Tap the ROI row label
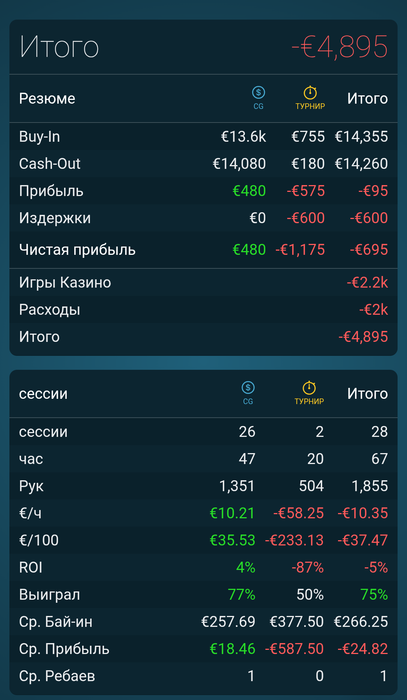The height and width of the screenshot is (700, 407). coord(31,567)
